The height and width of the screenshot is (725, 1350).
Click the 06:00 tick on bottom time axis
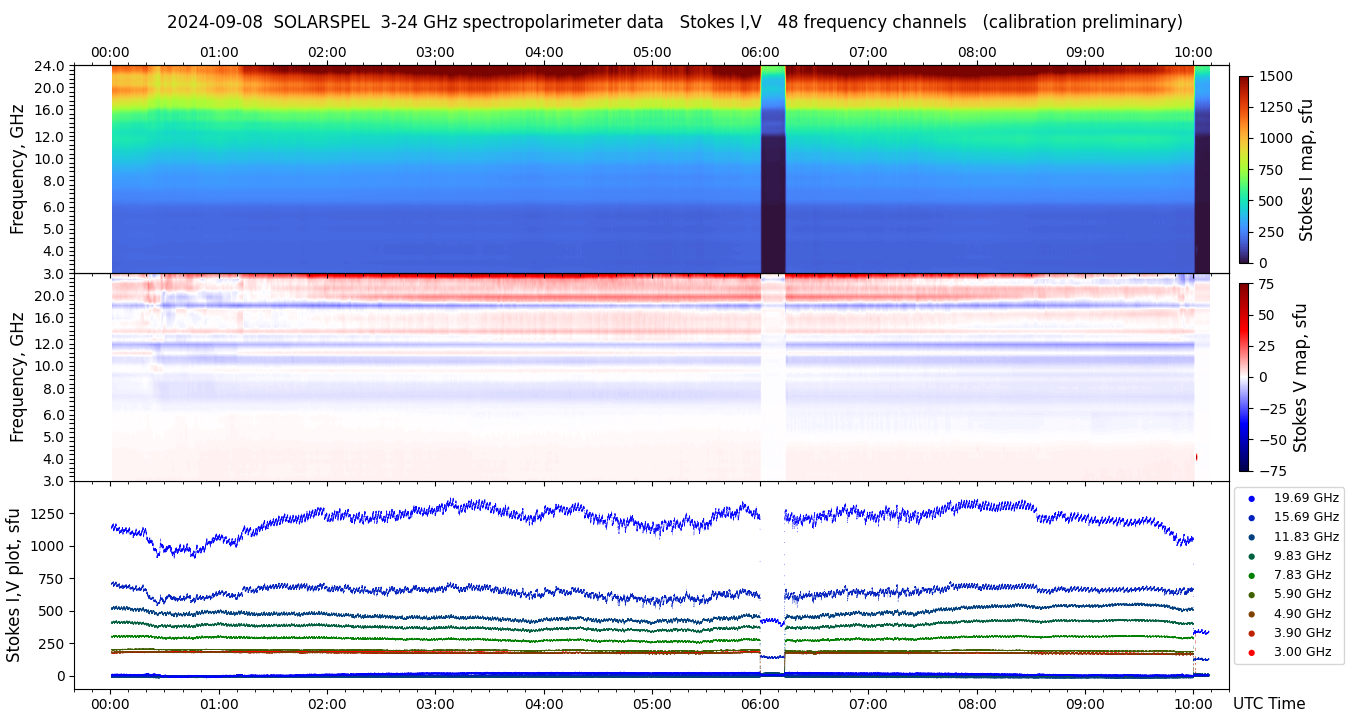click(760, 704)
